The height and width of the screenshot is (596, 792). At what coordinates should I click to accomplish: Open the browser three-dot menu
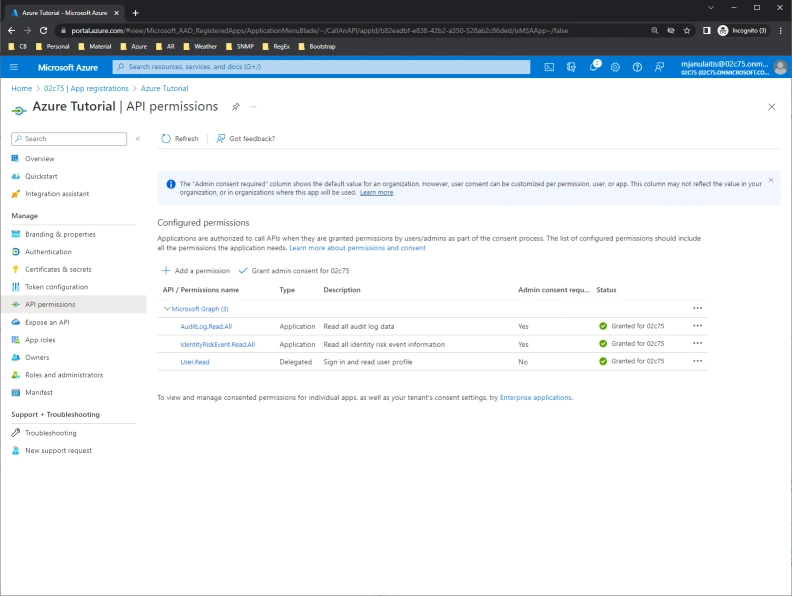[780, 30]
